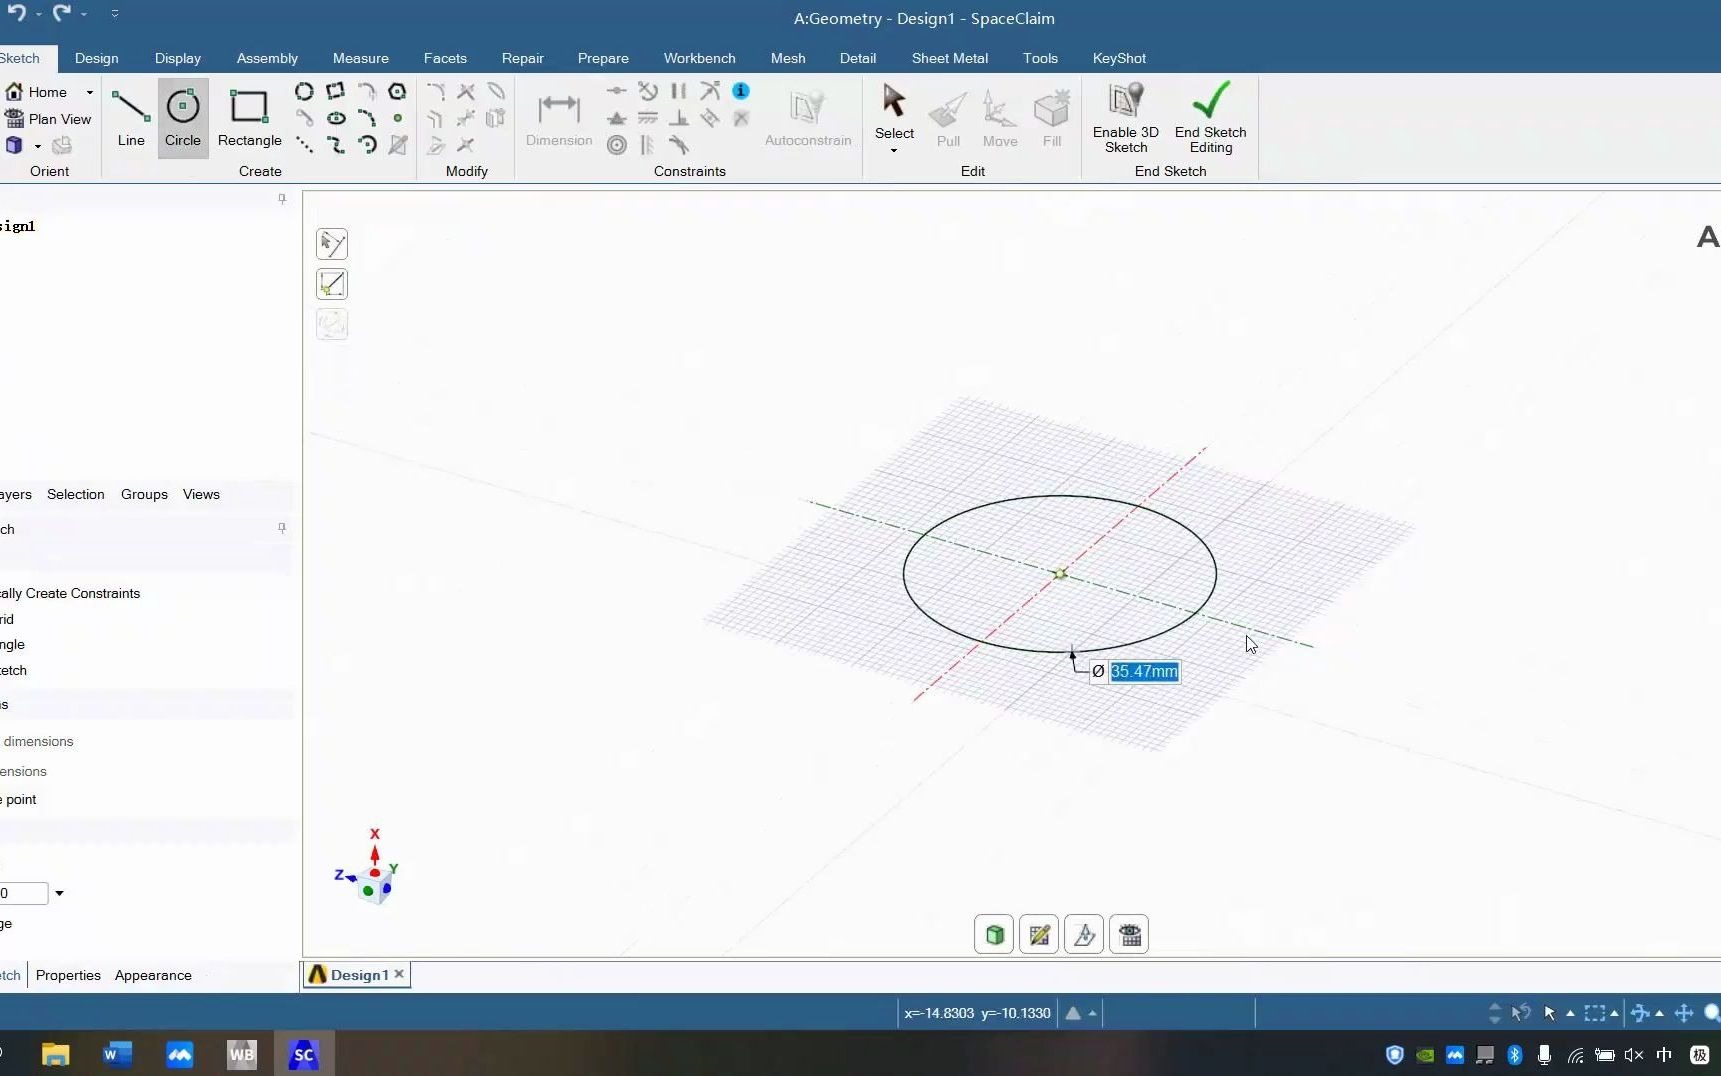Click the vertical parallel constraint icon

pos(679,91)
